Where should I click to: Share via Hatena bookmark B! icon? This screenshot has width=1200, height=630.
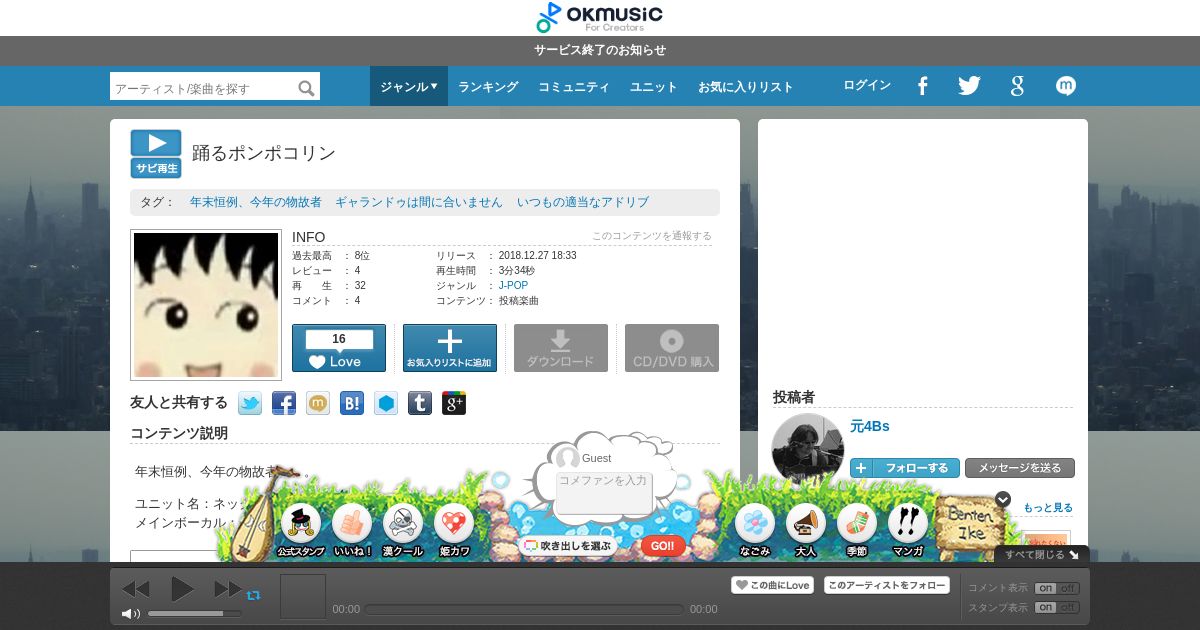point(352,403)
